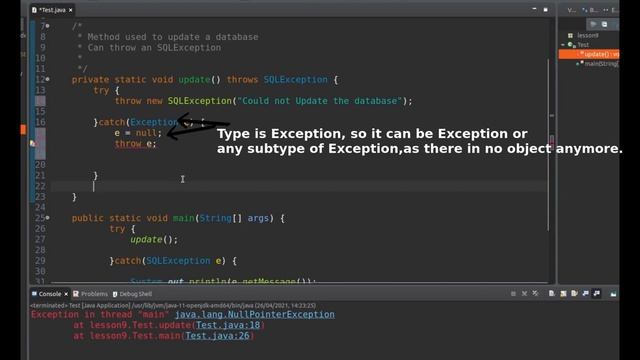Collapse the main method fold at line 25
The width and height of the screenshot is (640, 360).
[48, 218]
